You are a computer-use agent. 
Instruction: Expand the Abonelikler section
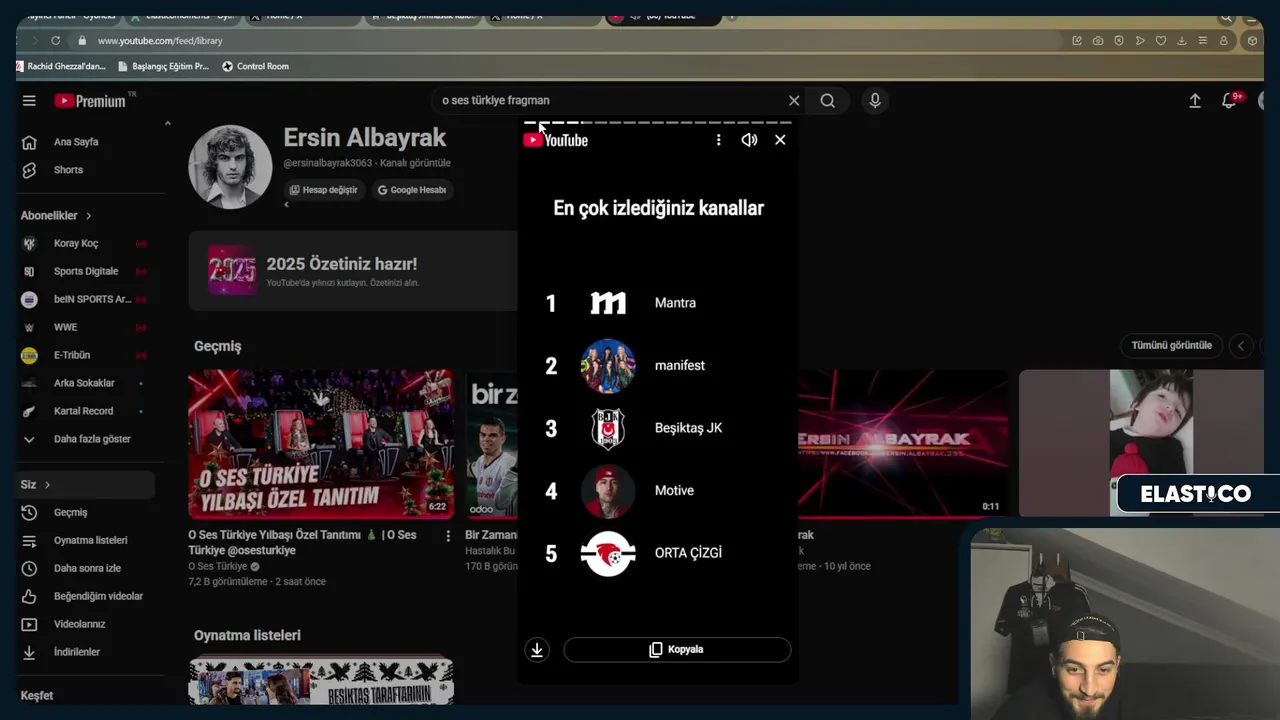(56, 216)
